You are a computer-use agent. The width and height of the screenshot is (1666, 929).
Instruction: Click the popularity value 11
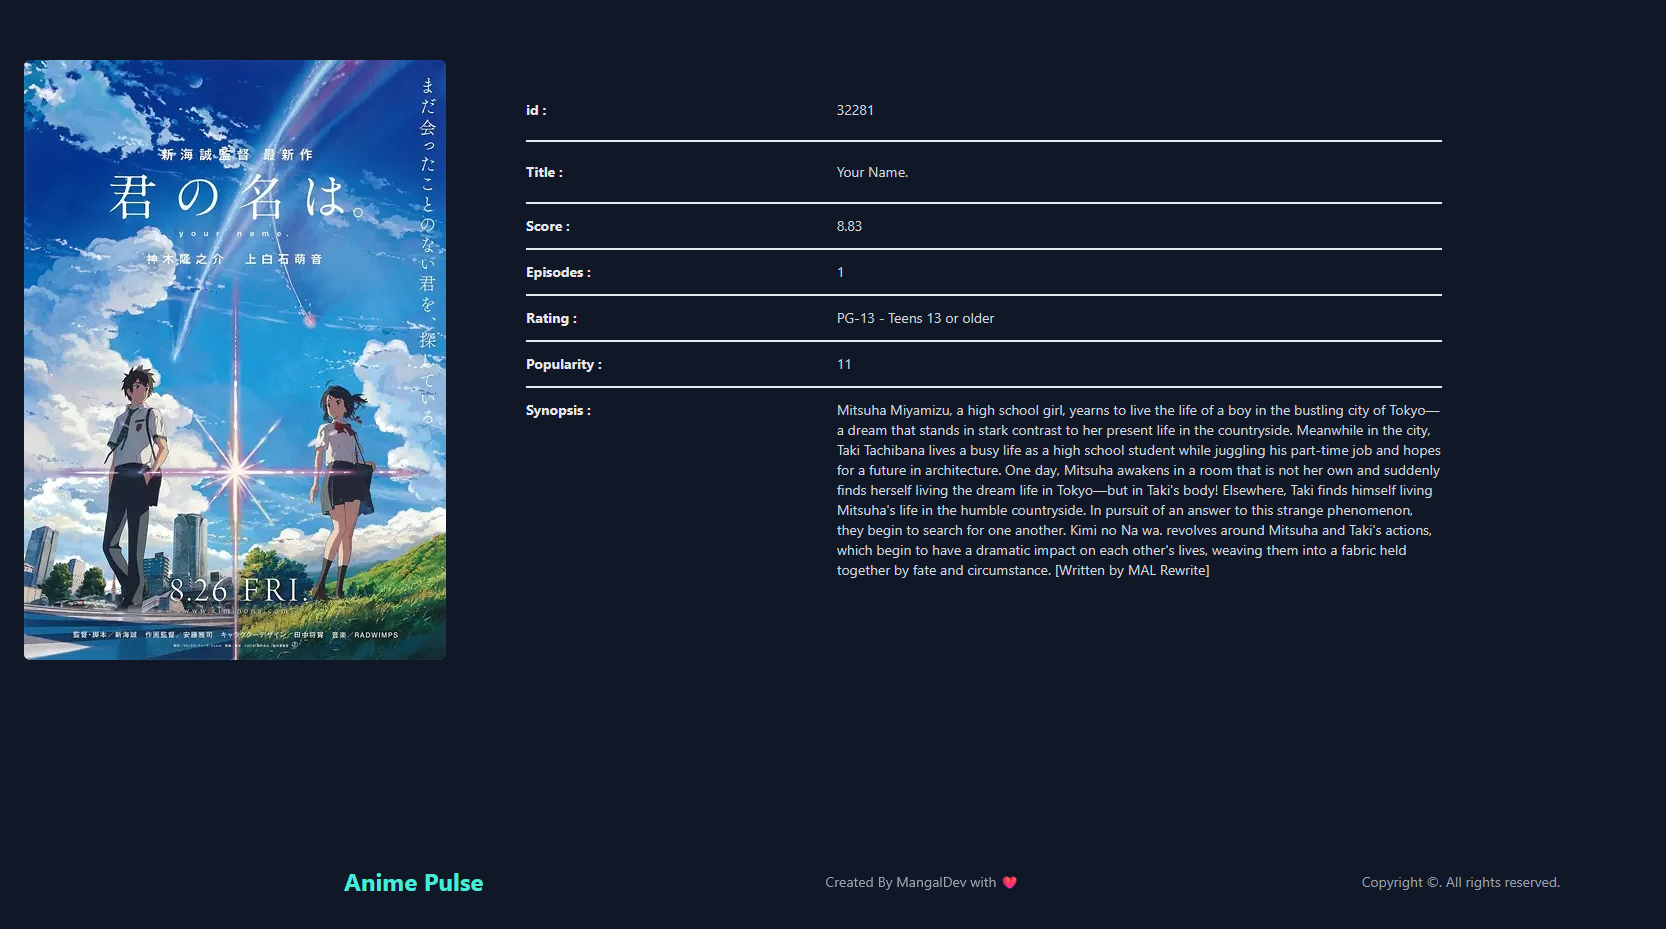(x=844, y=364)
